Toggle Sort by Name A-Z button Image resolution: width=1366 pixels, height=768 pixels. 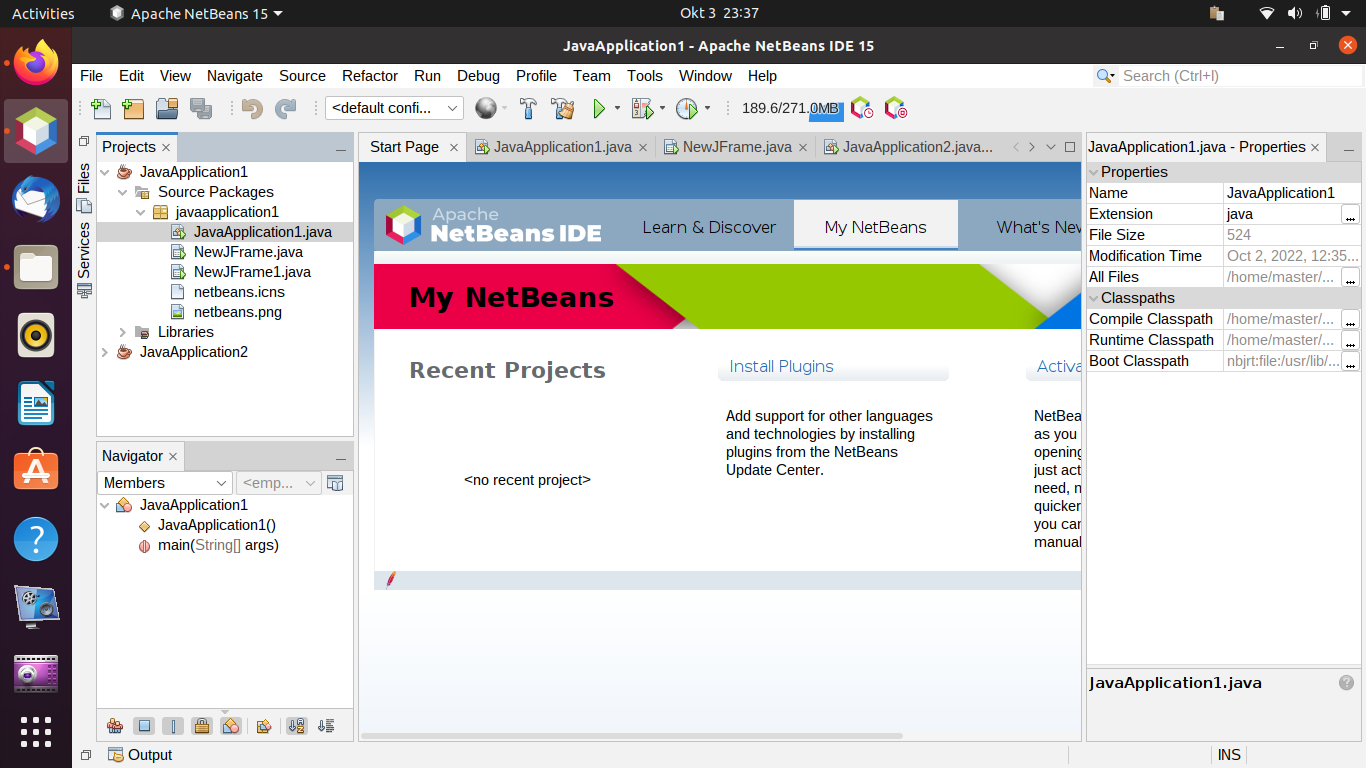296,726
